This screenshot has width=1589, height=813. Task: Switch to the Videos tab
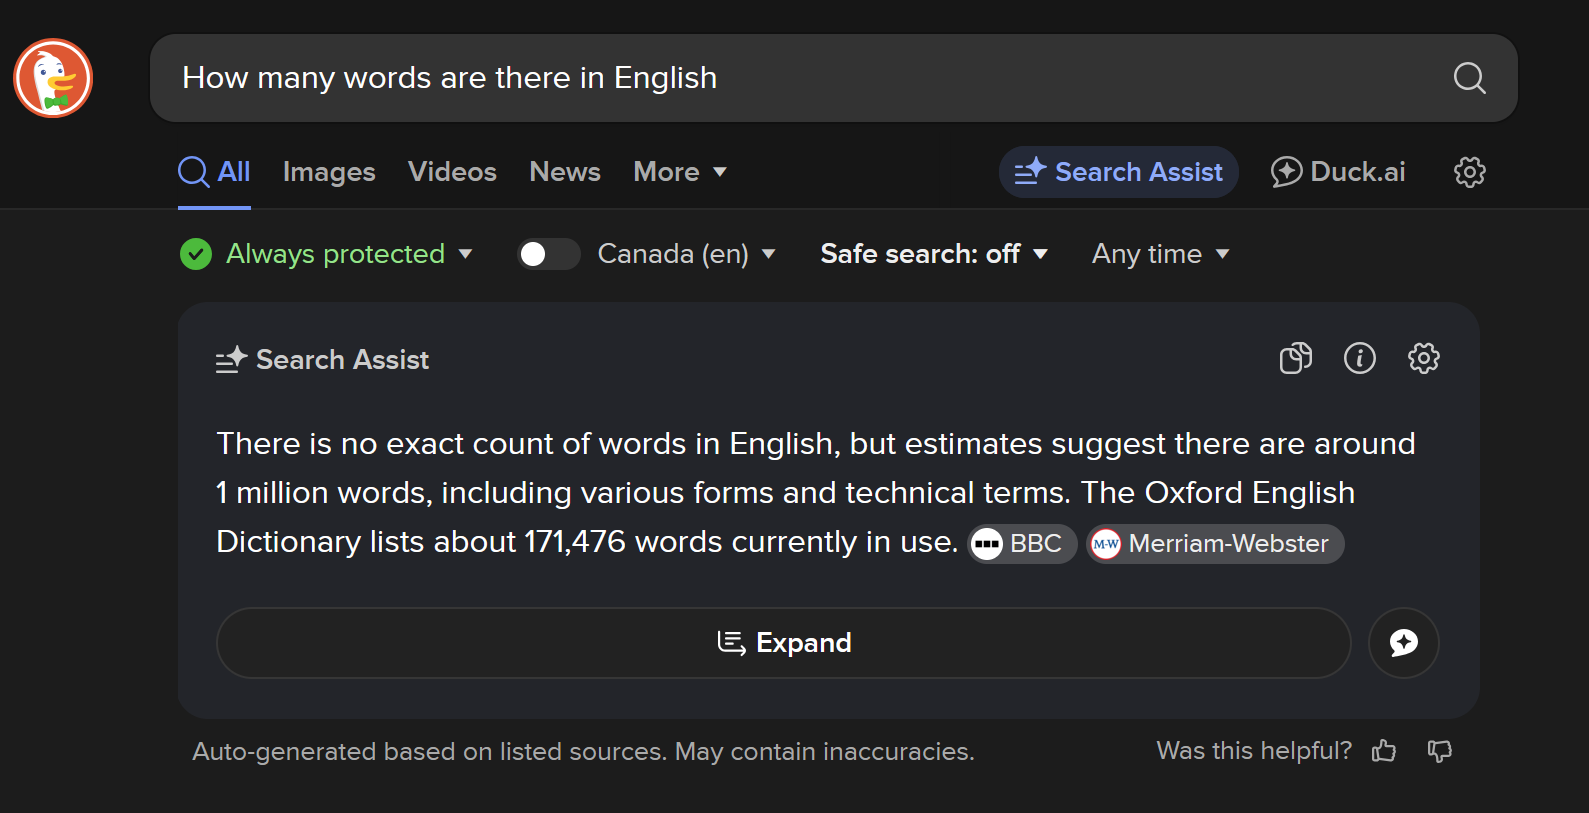point(452,172)
